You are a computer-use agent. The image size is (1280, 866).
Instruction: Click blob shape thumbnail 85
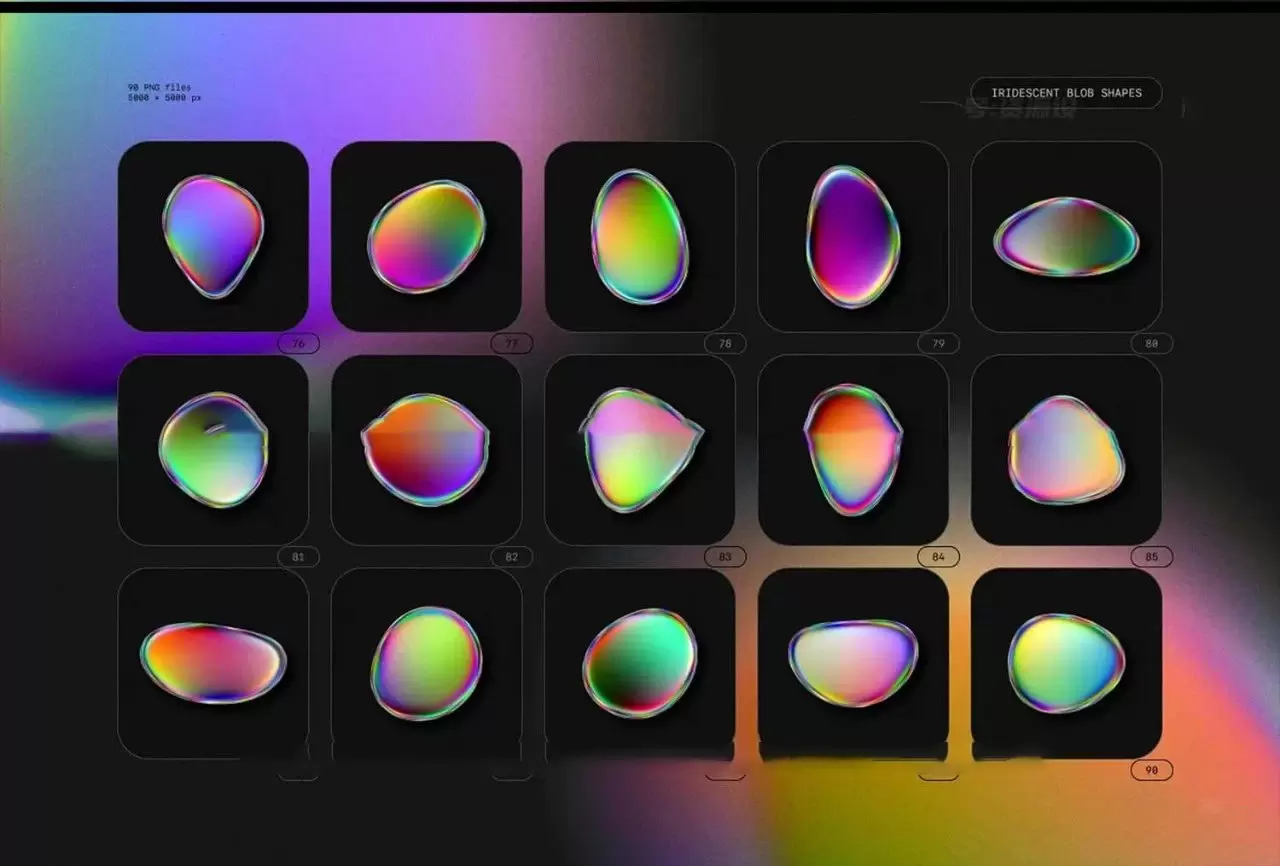1066,450
